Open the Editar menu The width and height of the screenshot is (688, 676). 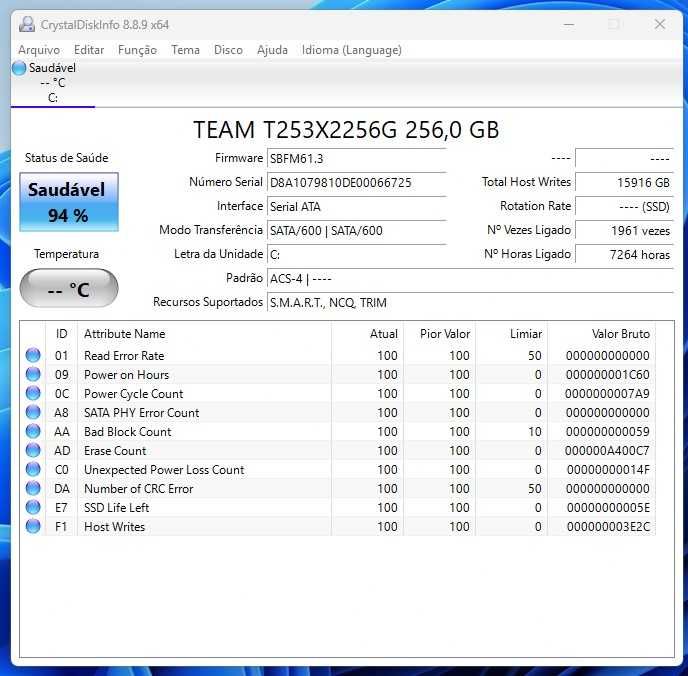[89, 50]
